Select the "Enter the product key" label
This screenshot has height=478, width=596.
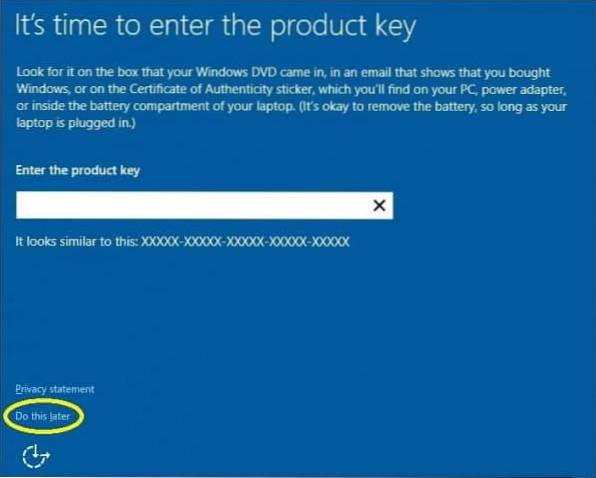coord(78,170)
